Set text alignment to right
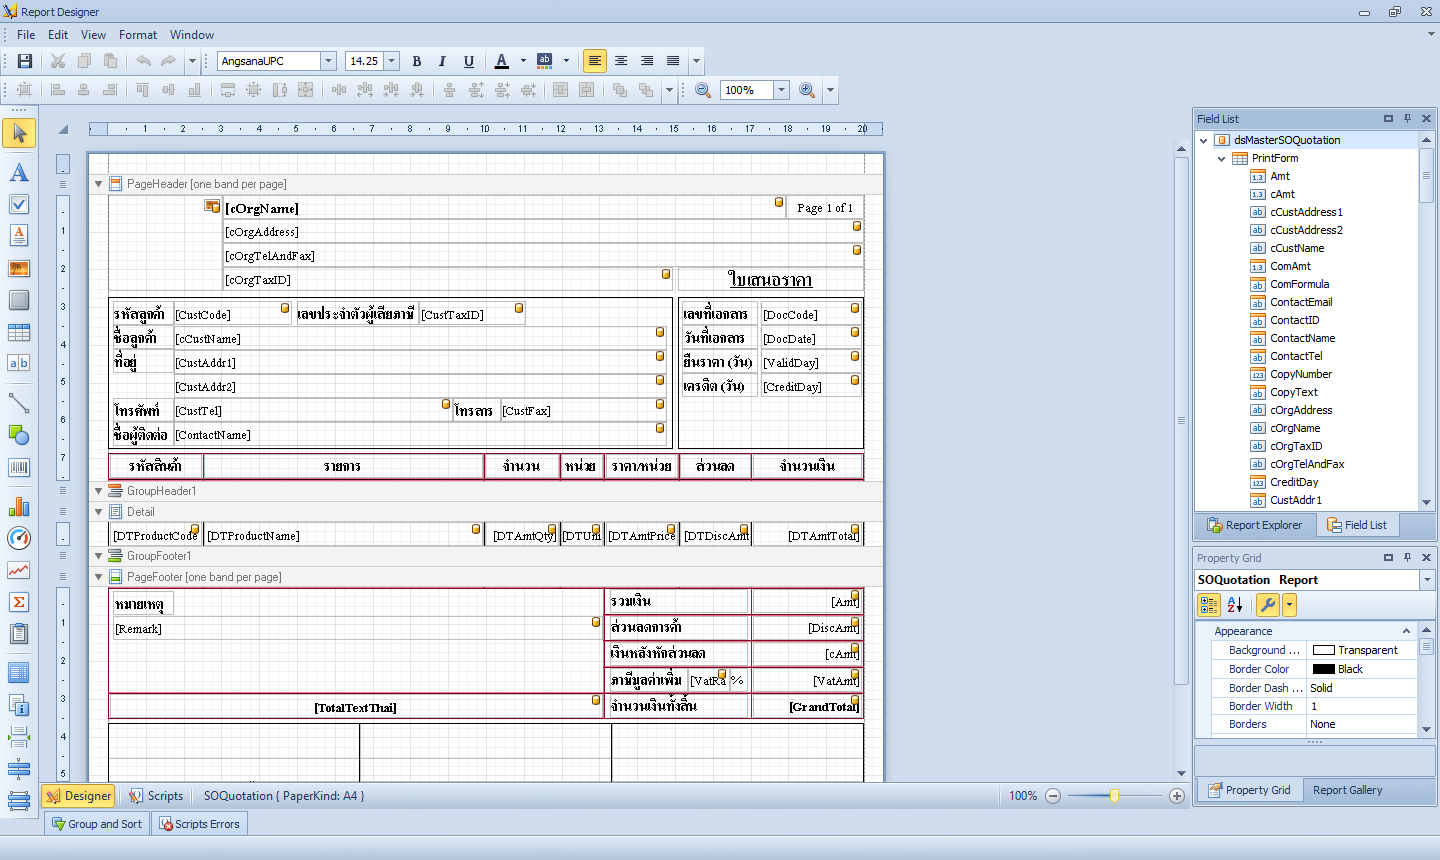 pyautogui.click(x=647, y=61)
